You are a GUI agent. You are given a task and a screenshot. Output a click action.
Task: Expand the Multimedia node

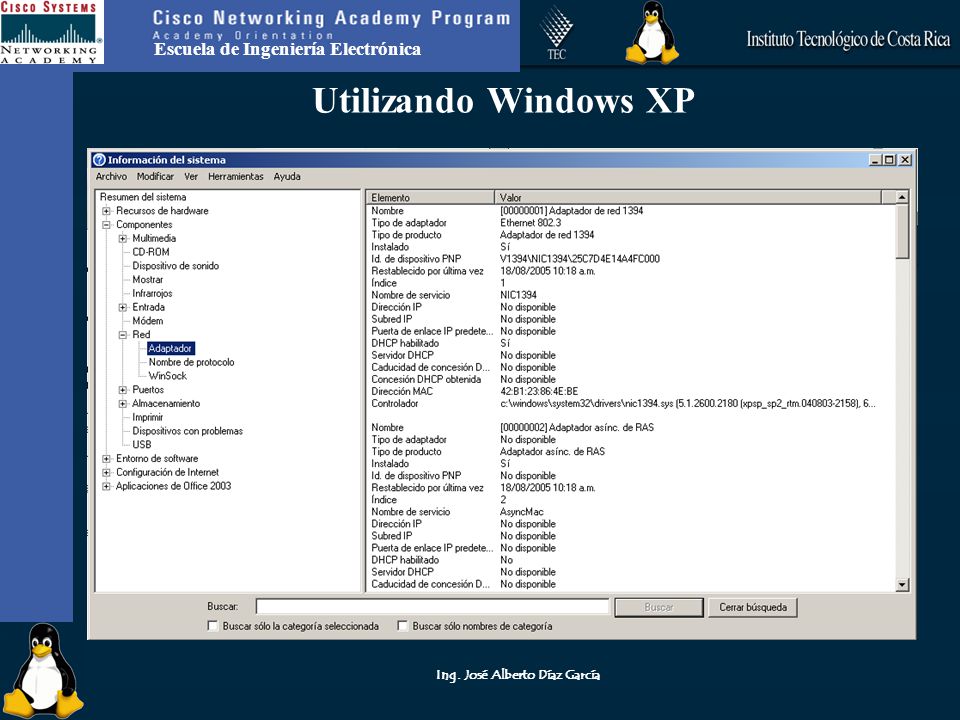123,238
